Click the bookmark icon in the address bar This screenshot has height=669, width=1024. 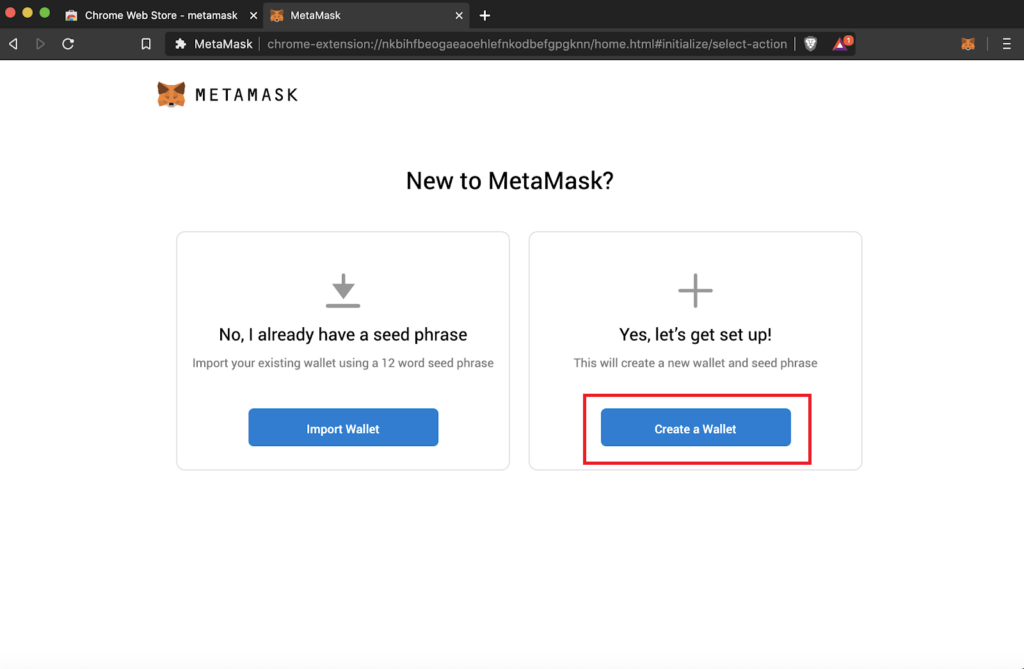pos(145,44)
